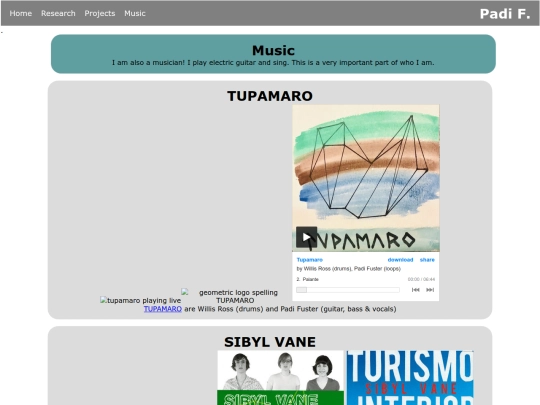Click the TUPAMARO section heading
This screenshot has height=405, width=540.
pyautogui.click(x=270, y=96)
